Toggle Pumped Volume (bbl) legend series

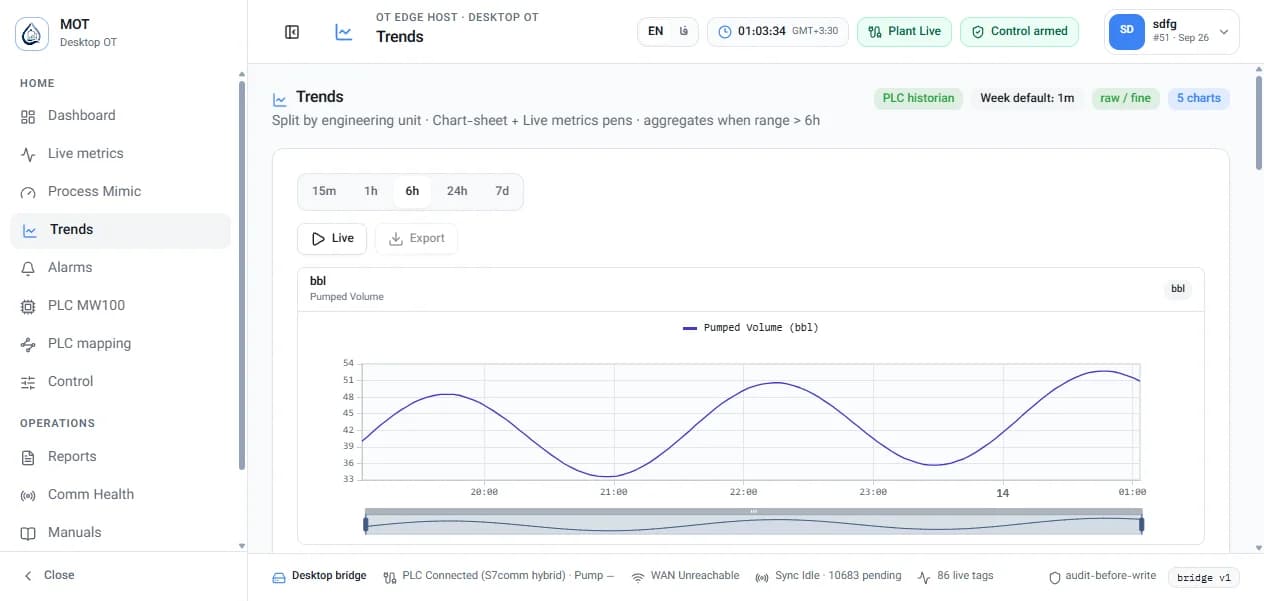[x=750, y=328]
